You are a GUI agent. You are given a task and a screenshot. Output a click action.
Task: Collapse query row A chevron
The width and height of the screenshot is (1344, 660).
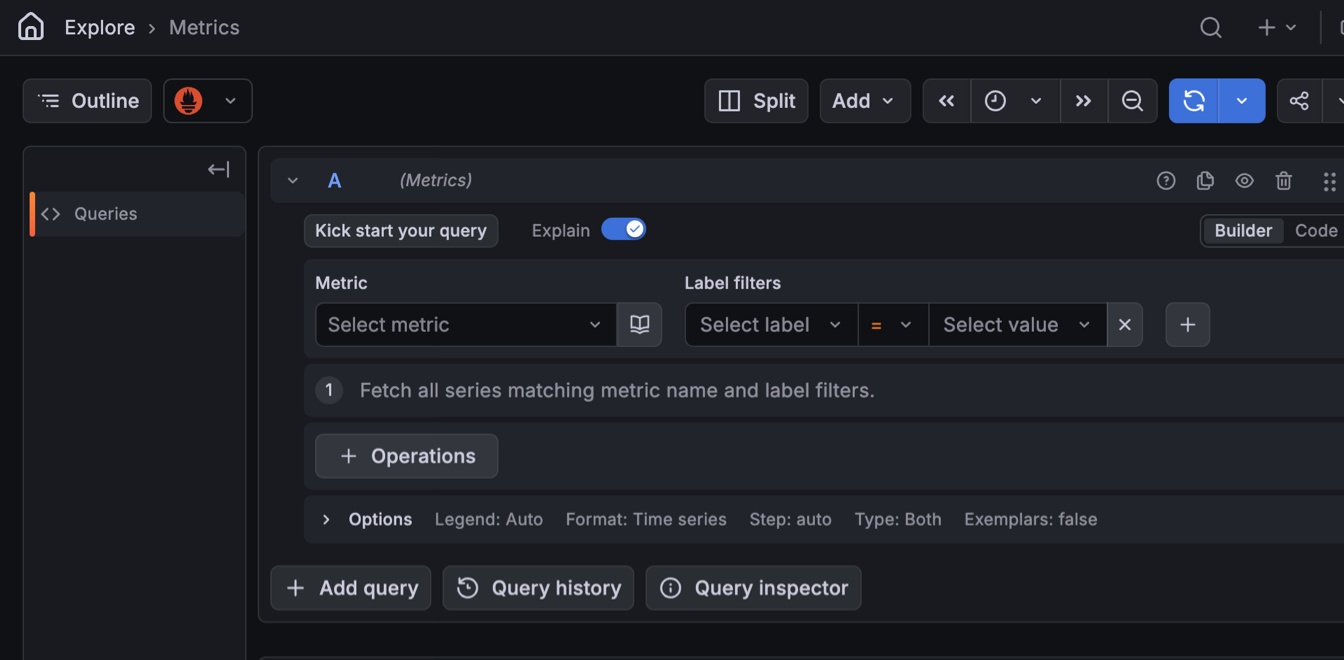coord(293,181)
